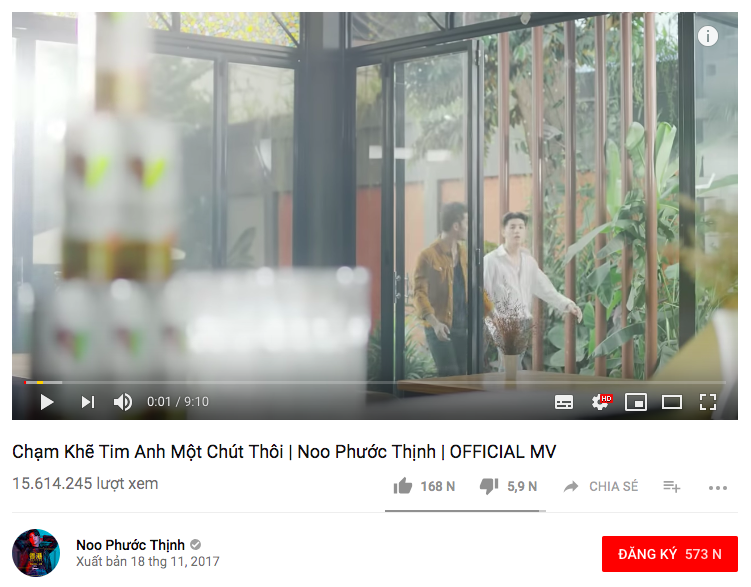
Task: Like the video with thumbs up icon
Action: tap(402, 486)
